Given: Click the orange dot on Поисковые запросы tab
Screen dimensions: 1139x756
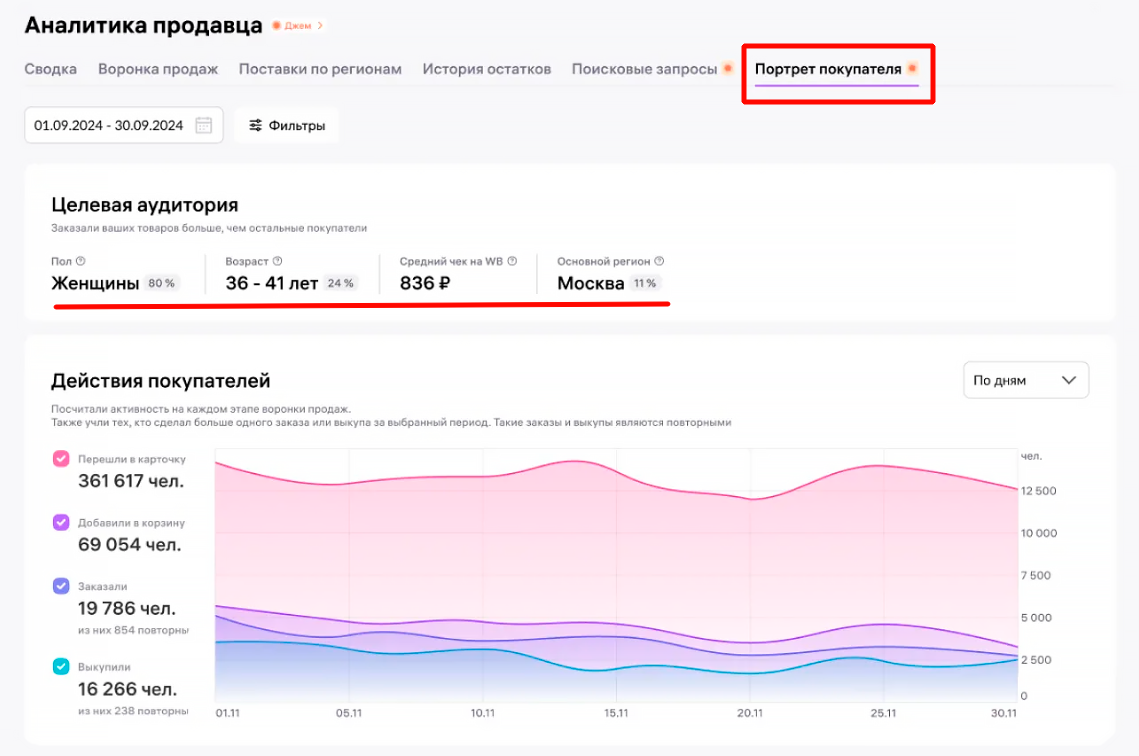Looking at the screenshot, I should coord(728,69).
